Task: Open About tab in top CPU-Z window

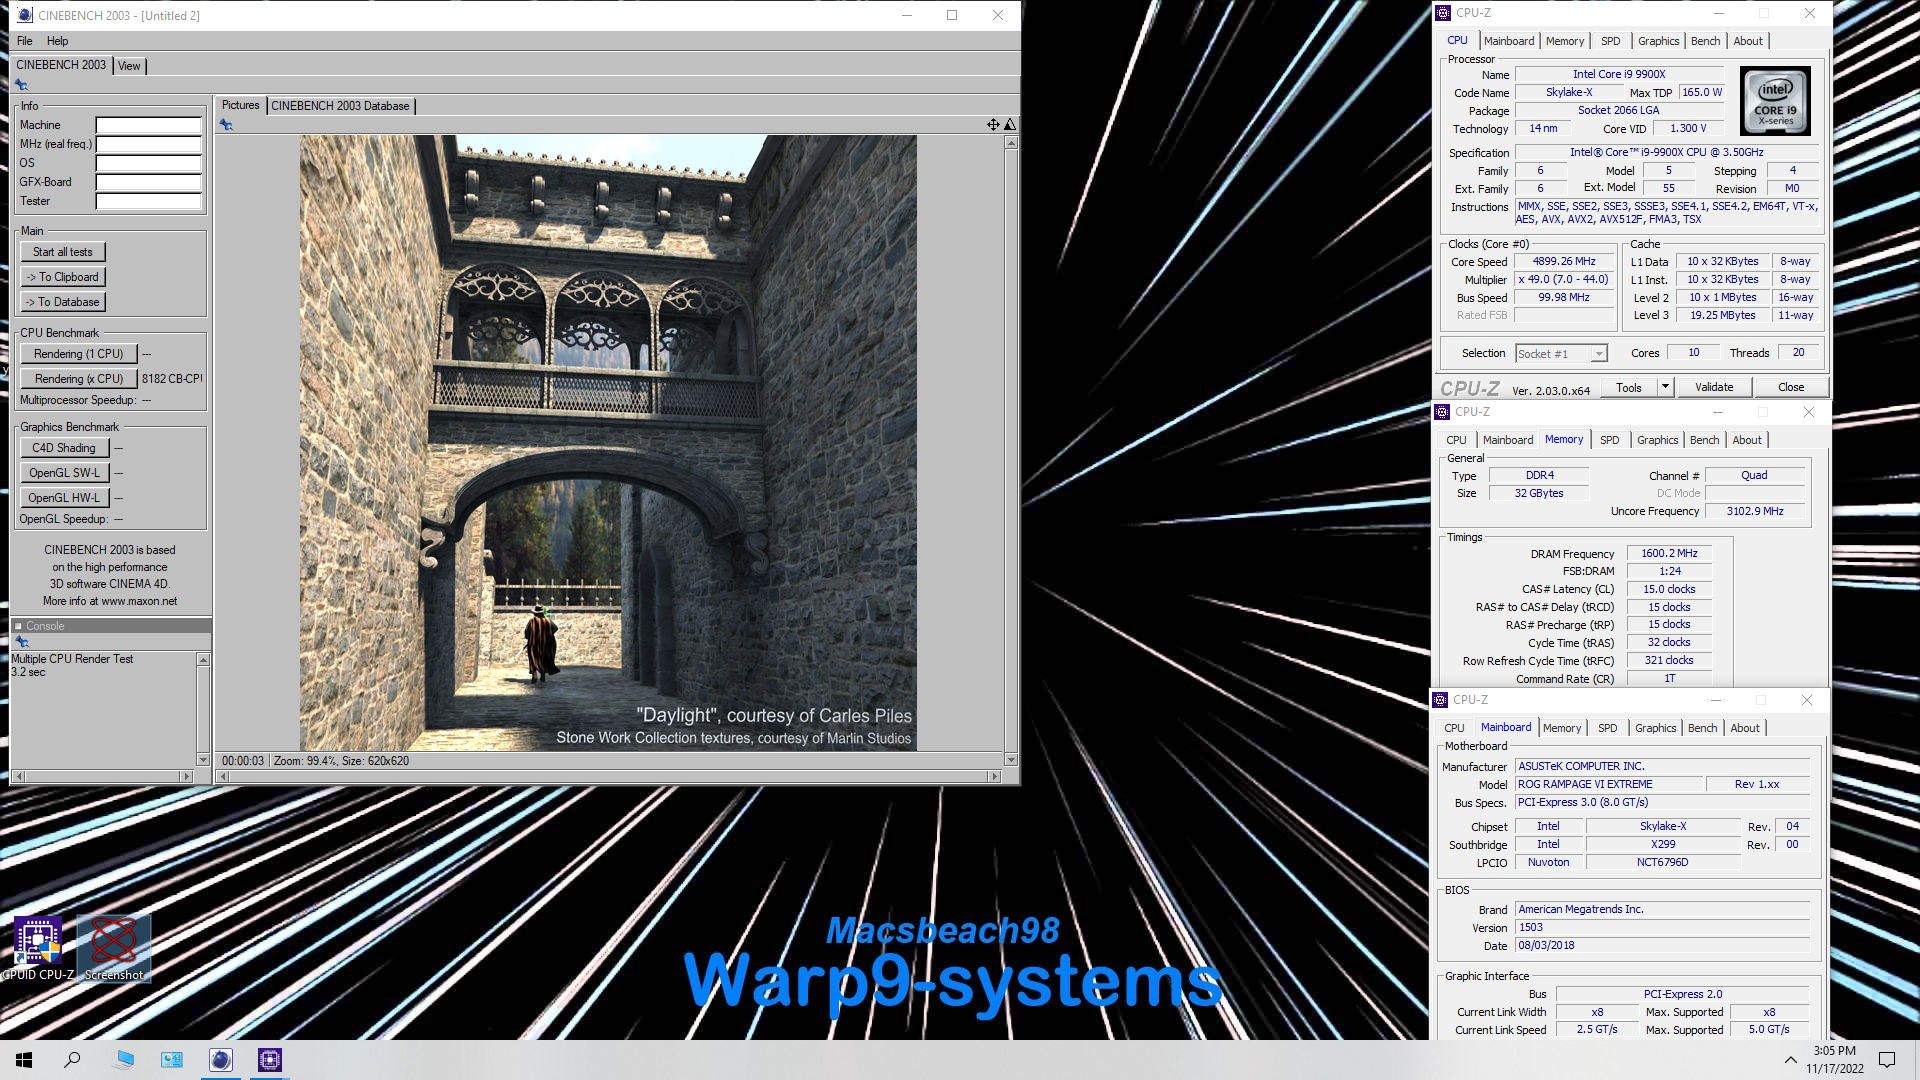Action: point(1748,41)
